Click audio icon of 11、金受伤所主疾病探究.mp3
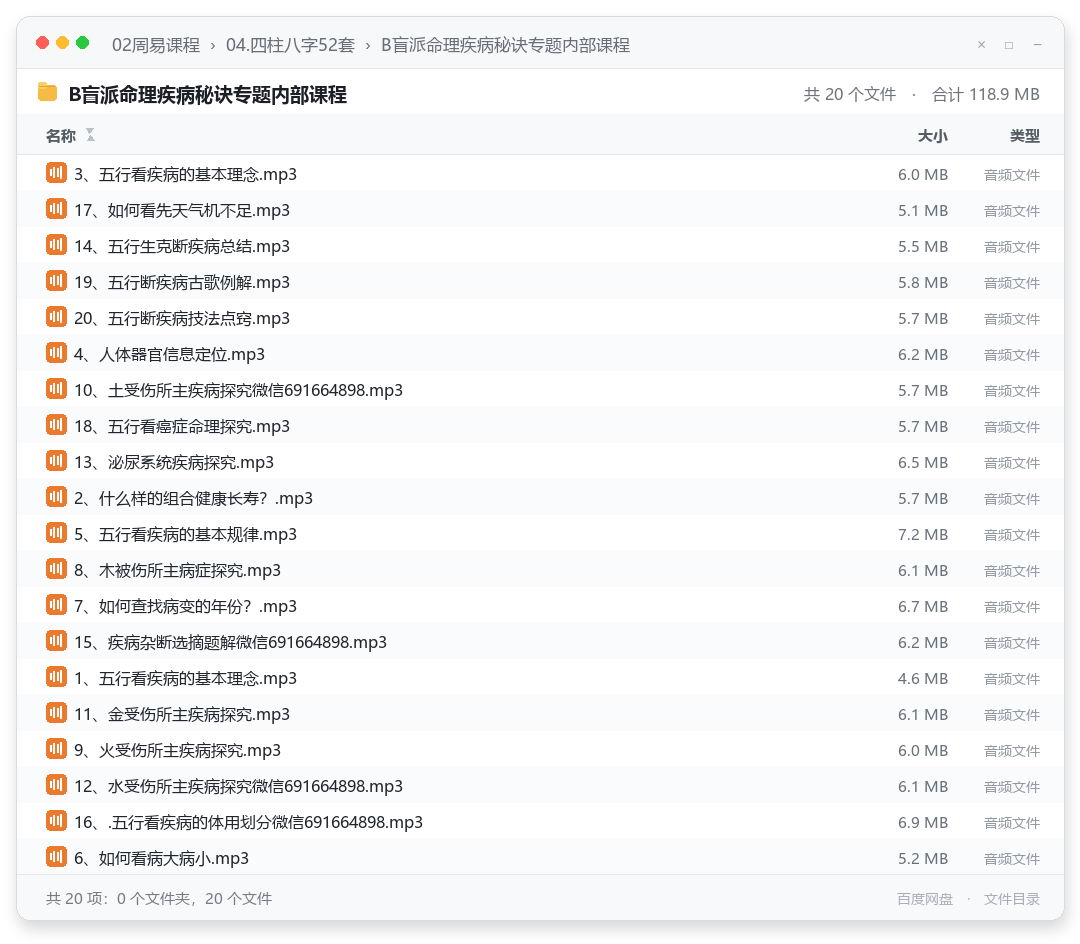 (56, 713)
